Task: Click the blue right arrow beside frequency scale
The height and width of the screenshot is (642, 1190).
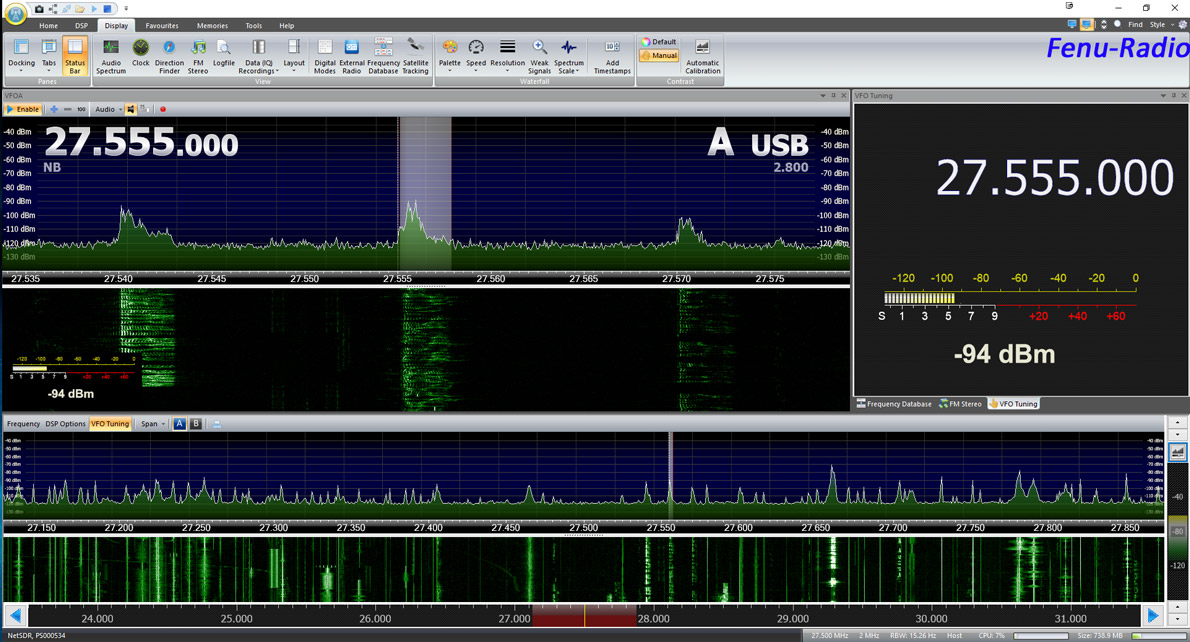Action: click(1153, 616)
